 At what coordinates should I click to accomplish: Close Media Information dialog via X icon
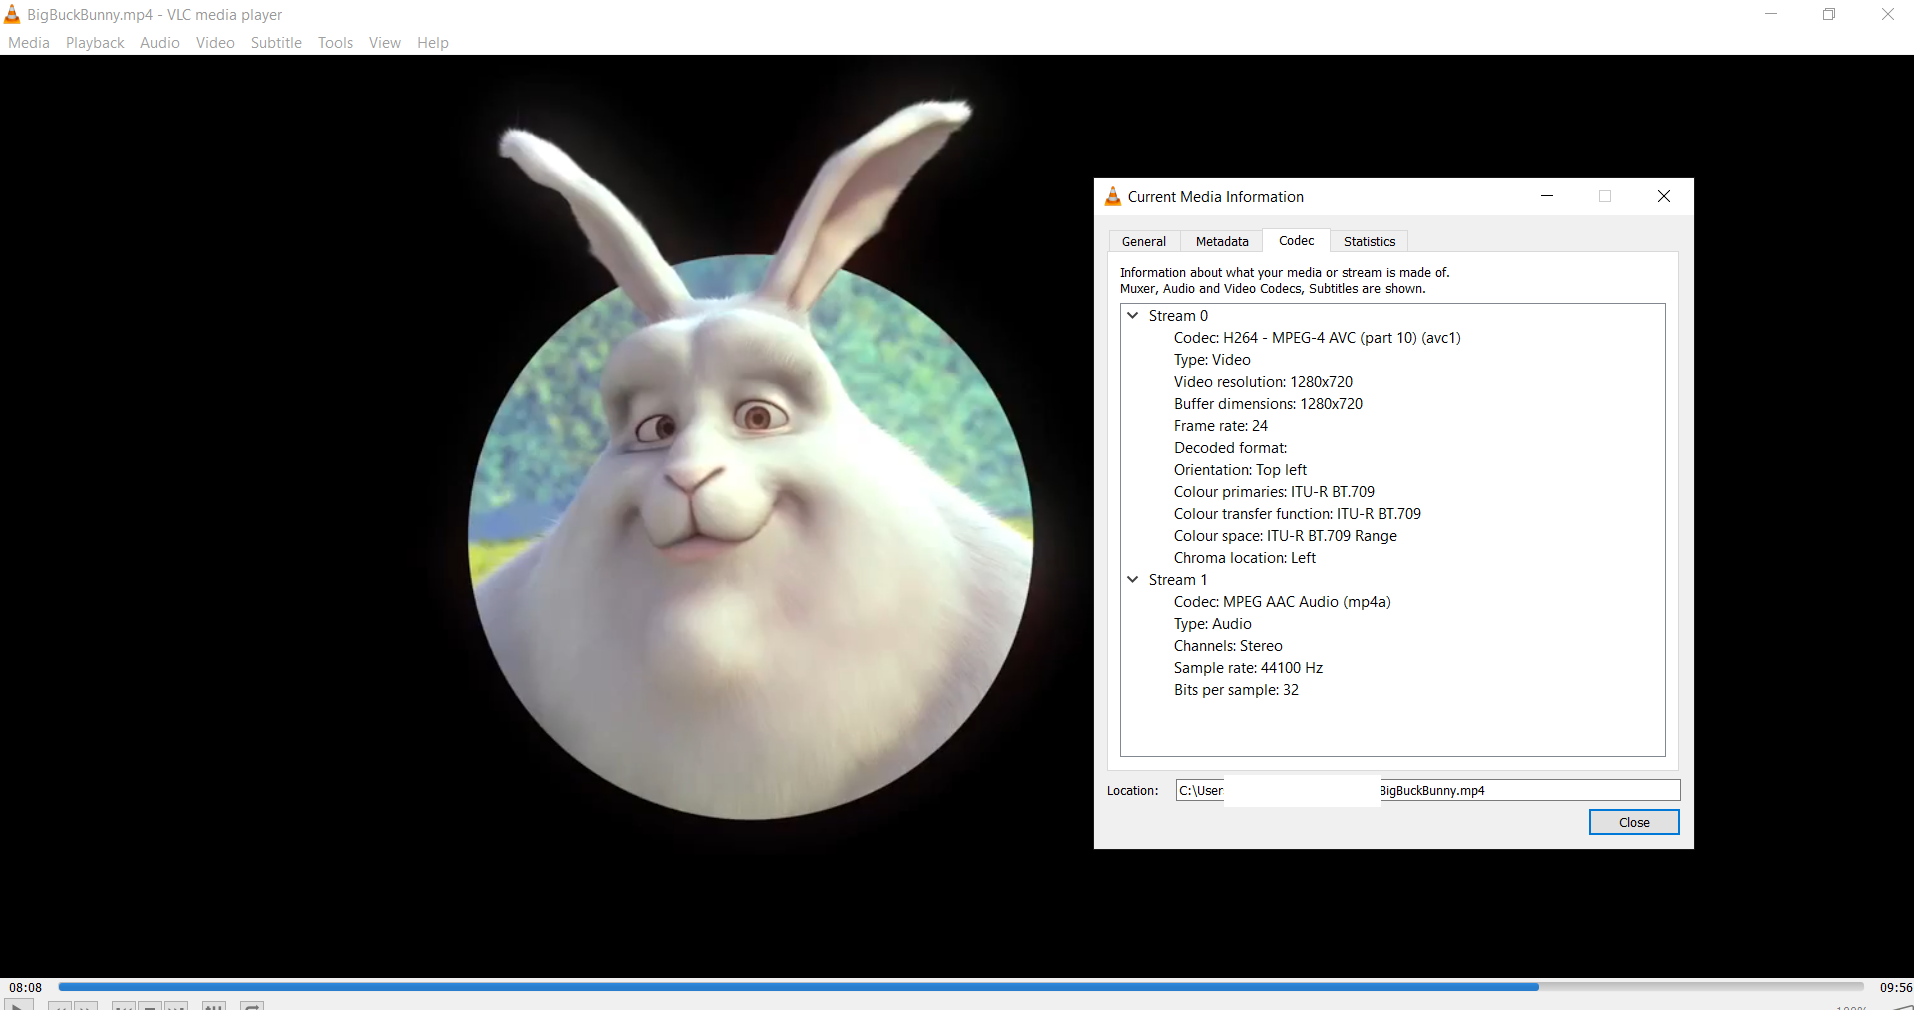pos(1664,196)
